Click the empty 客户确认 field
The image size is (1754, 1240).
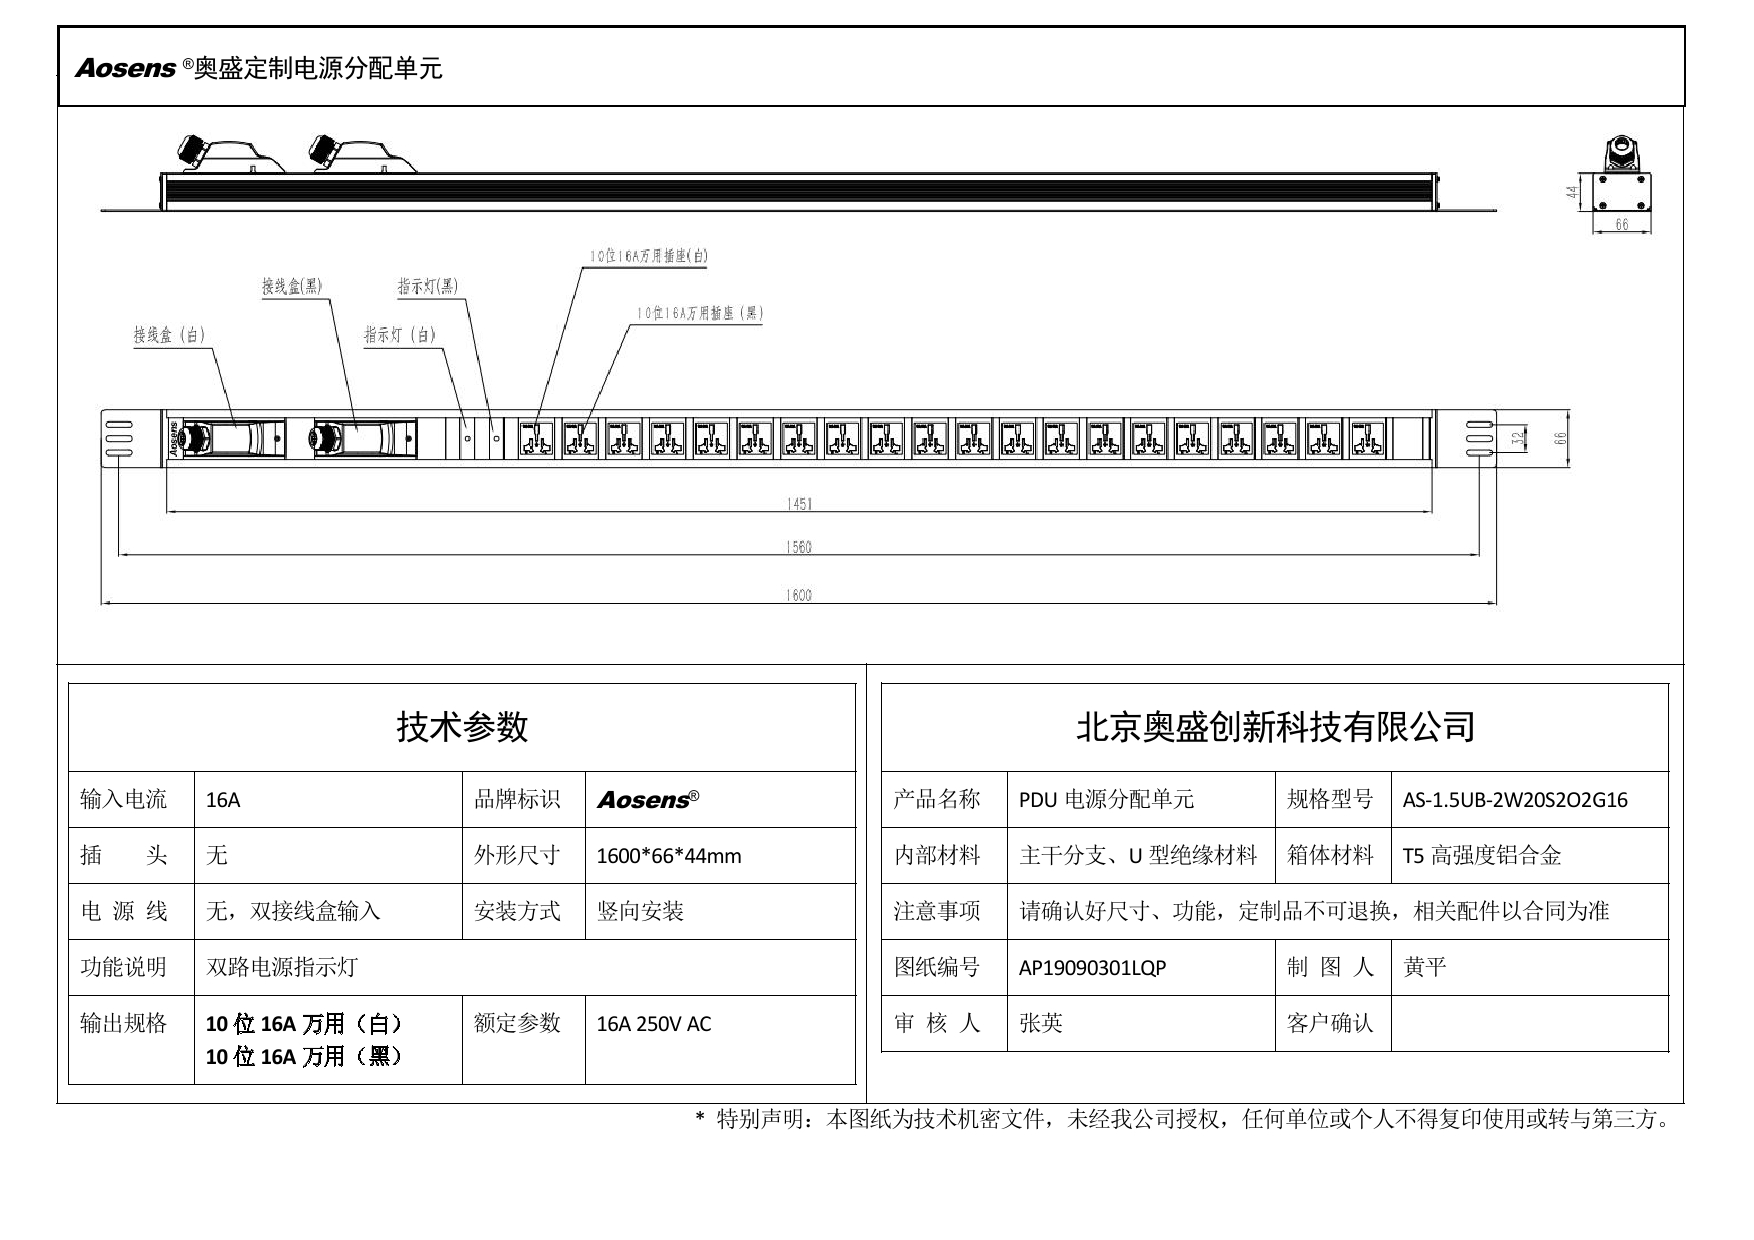[x=1528, y=1023]
